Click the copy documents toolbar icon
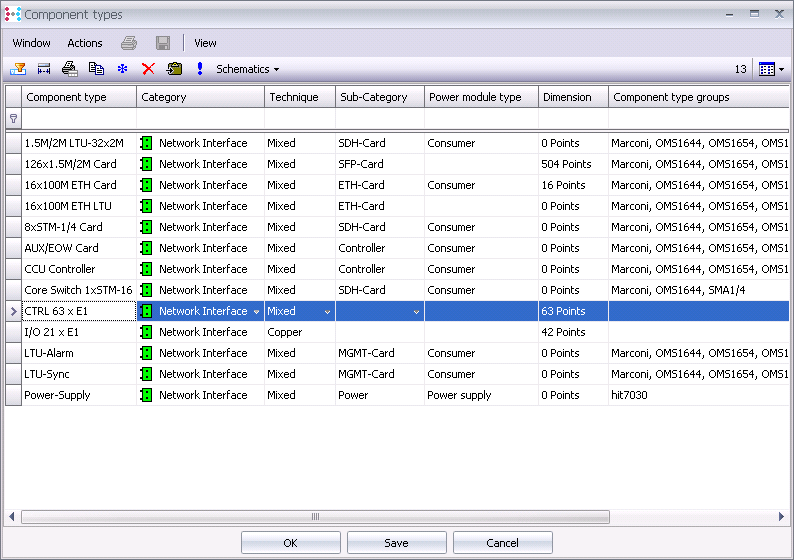 96,69
